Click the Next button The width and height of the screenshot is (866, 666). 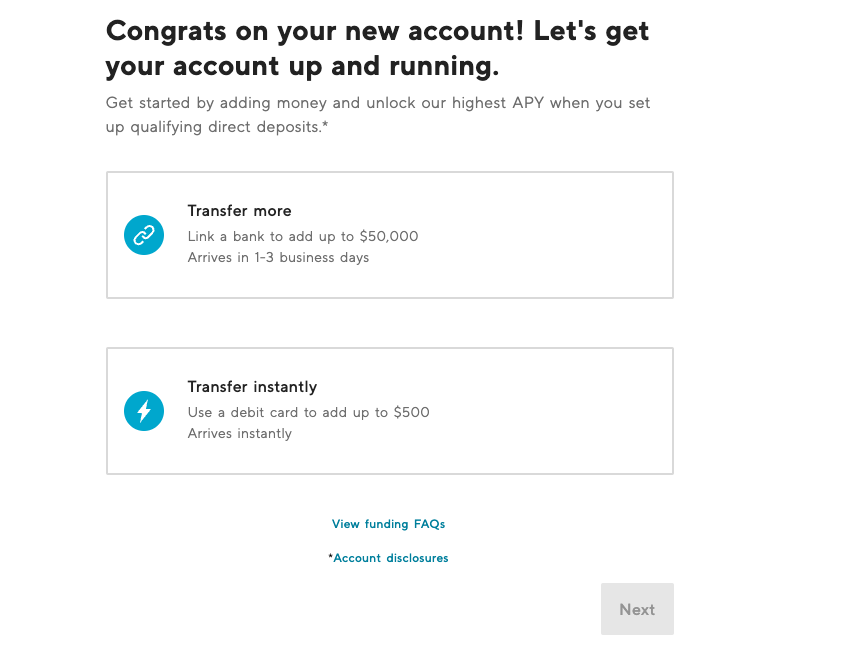click(637, 609)
